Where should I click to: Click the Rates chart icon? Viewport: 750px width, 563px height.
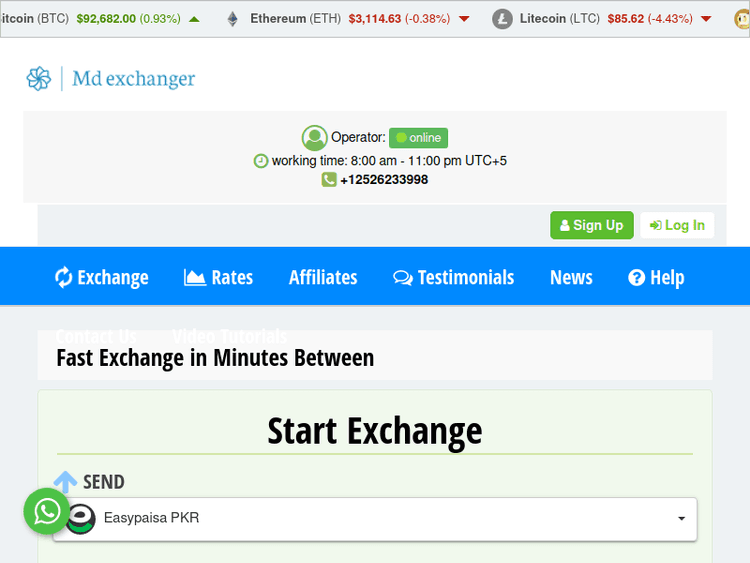coord(195,277)
